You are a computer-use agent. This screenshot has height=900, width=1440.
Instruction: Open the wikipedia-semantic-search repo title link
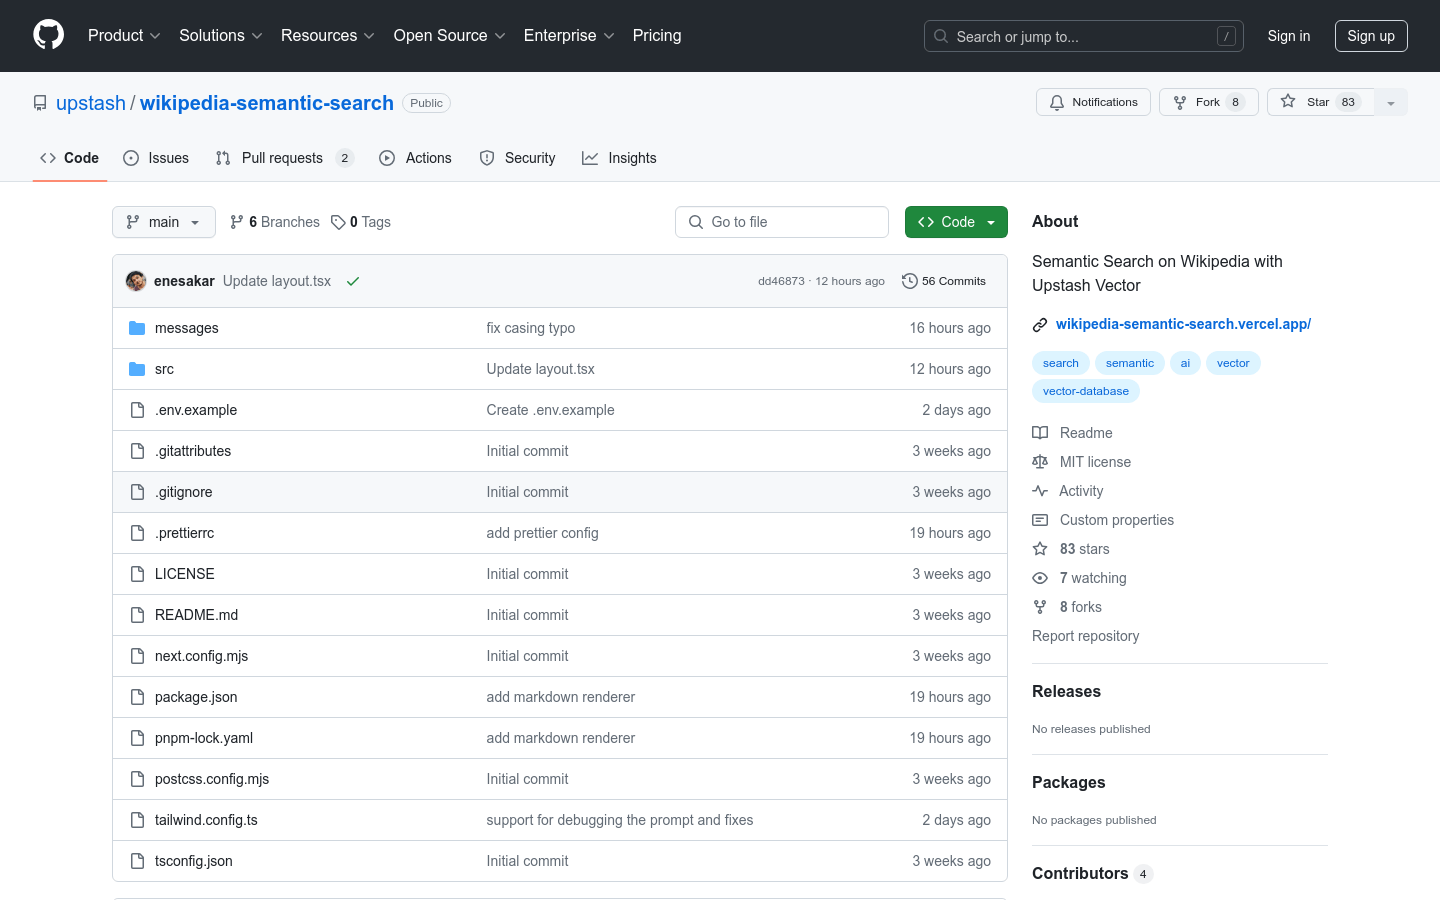point(267,103)
